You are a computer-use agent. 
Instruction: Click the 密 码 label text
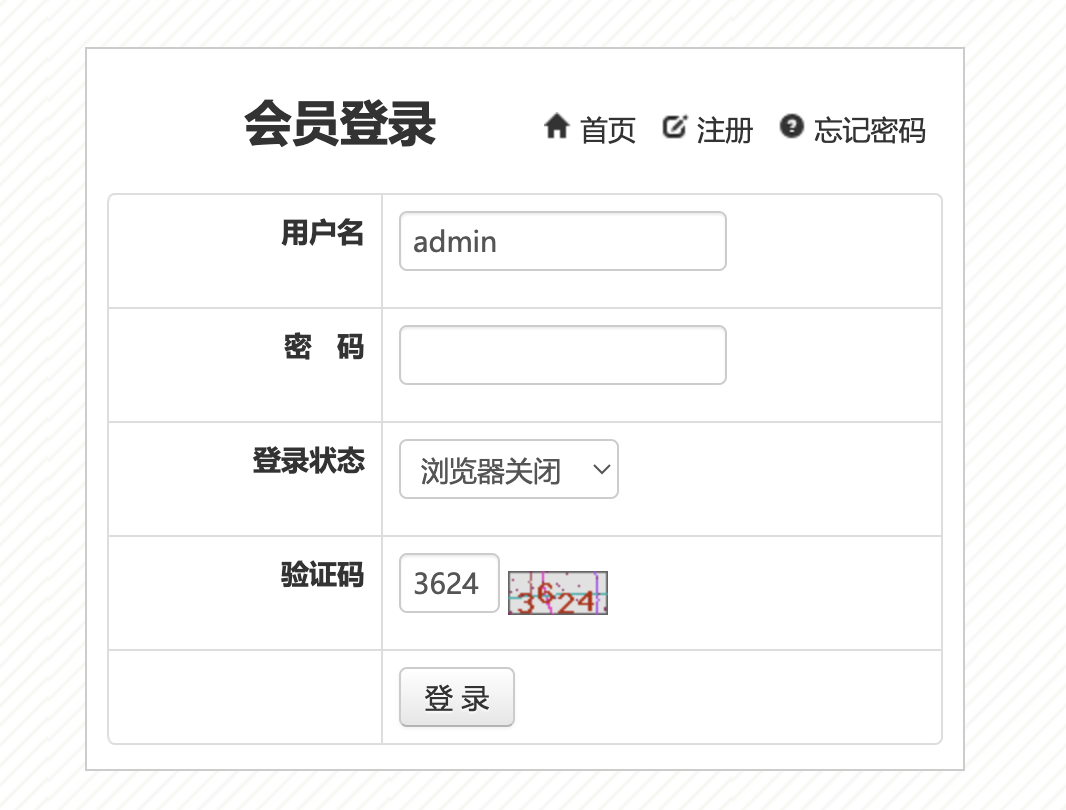324,348
